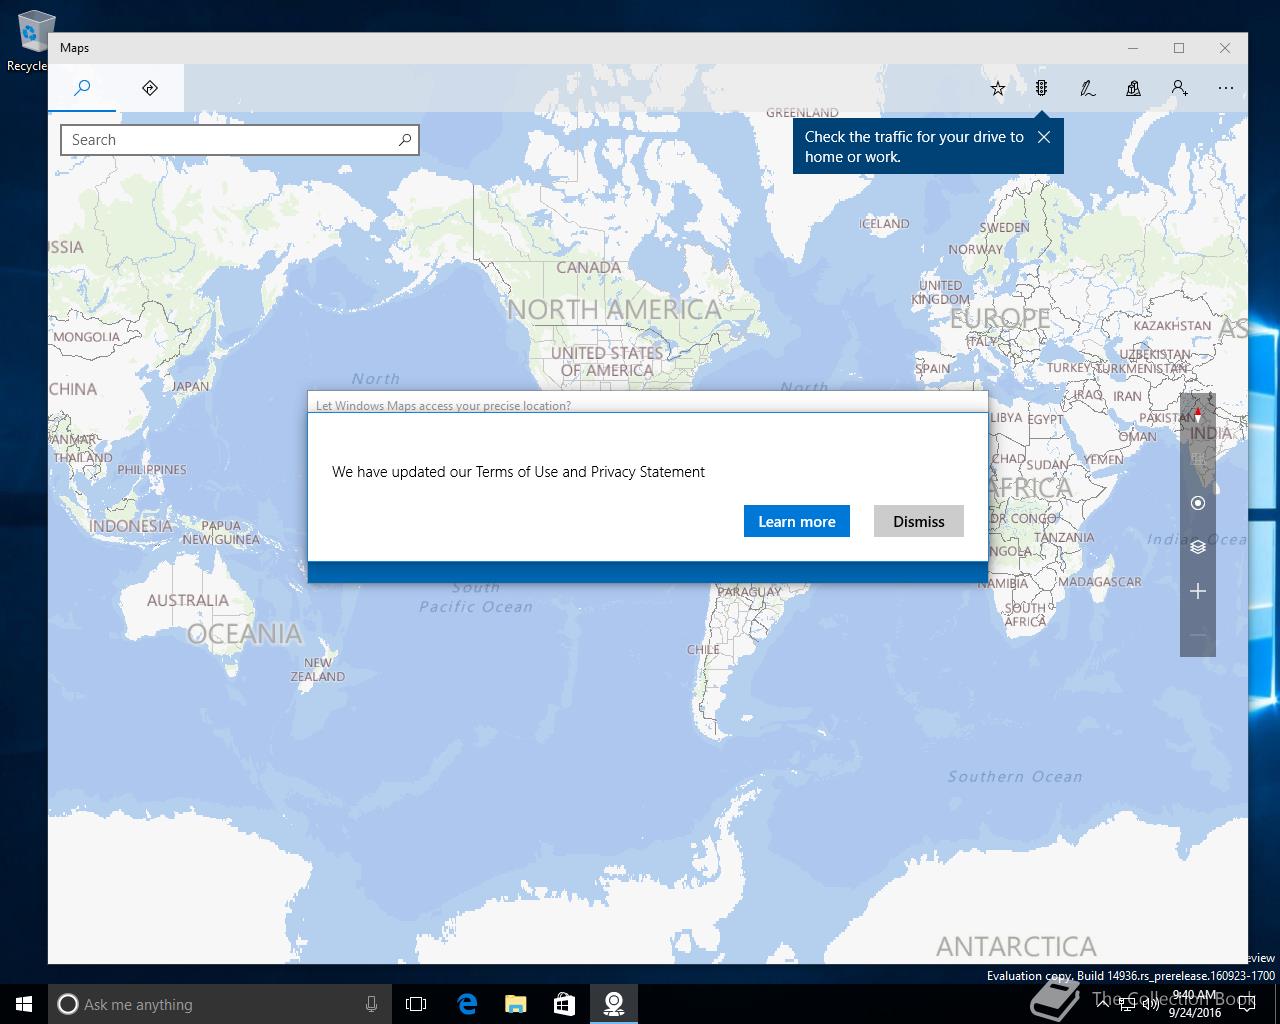Zoom out with the minus button
Viewport: 1280px width, 1024px height.
click(1198, 635)
